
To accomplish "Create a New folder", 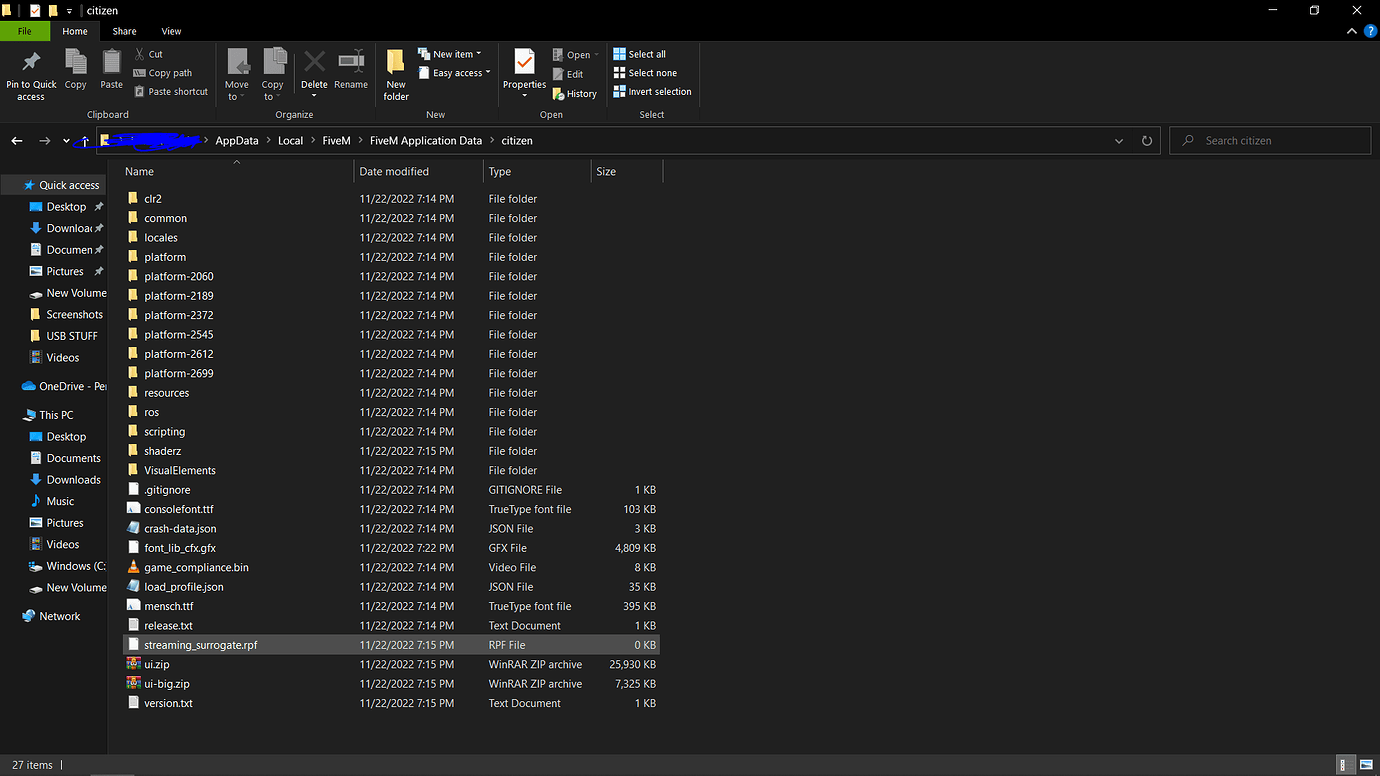I will click(x=396, y=75).
